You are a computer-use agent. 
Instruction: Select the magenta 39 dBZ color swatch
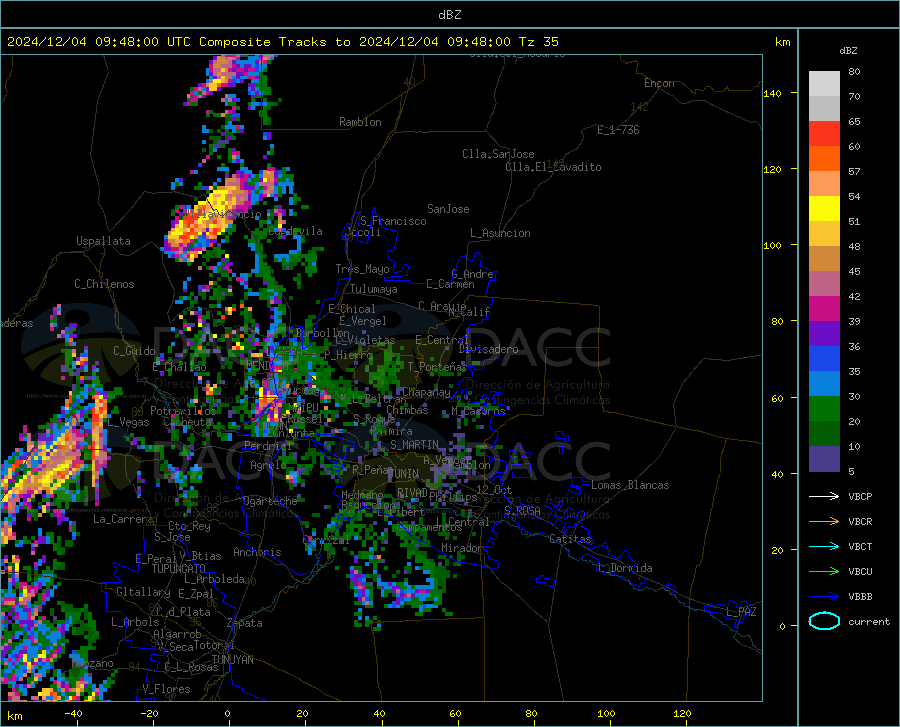tap(824, 309)
